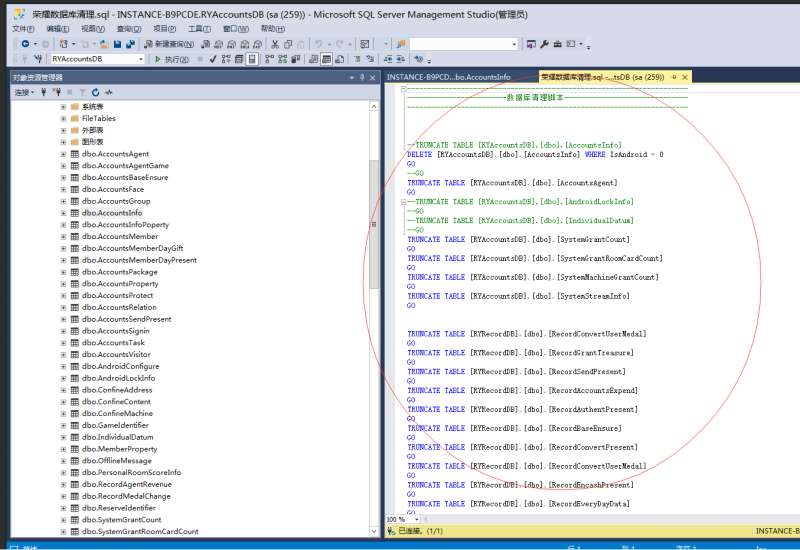Expand the dbo.AccountsAgent table node
Image resolution: width=800 pixels, height=550 pixels.
(63, 154)
